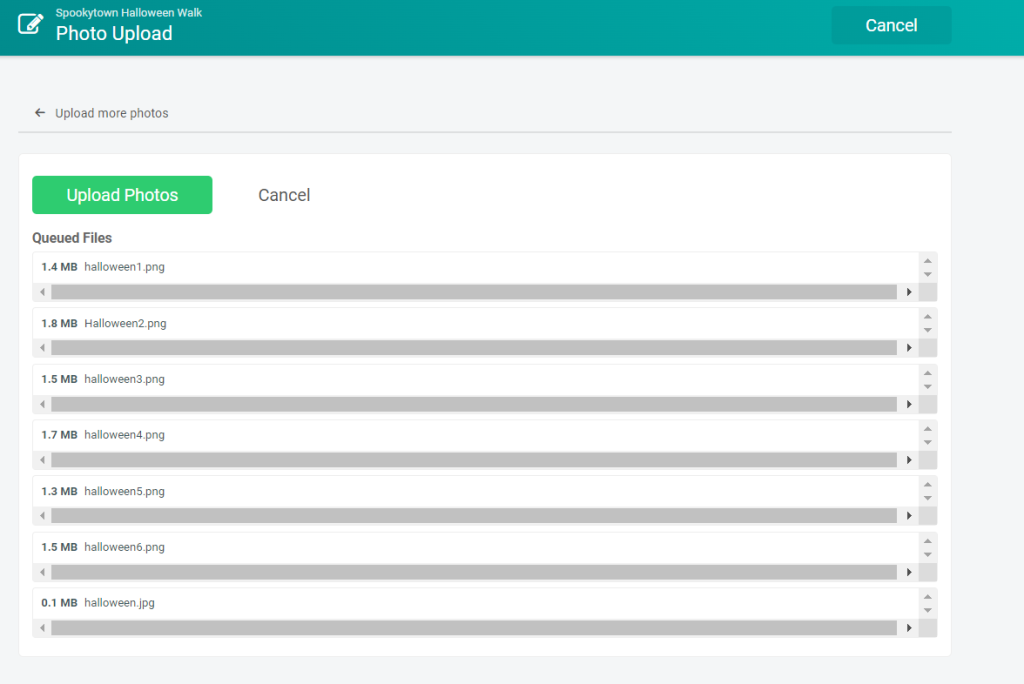Click scroll-up arrow in halloween5.png row
The image size is (1024, 684).
point(927,485)
